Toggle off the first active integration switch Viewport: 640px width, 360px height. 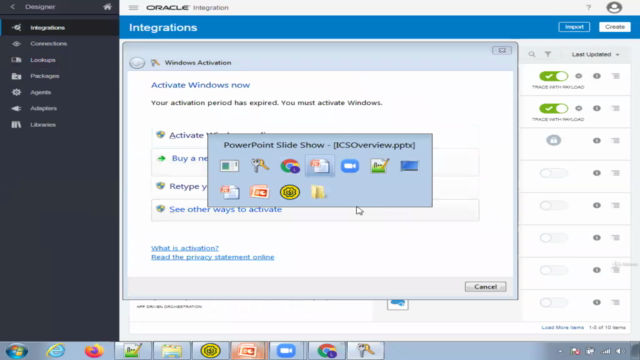tap(553, 76)
